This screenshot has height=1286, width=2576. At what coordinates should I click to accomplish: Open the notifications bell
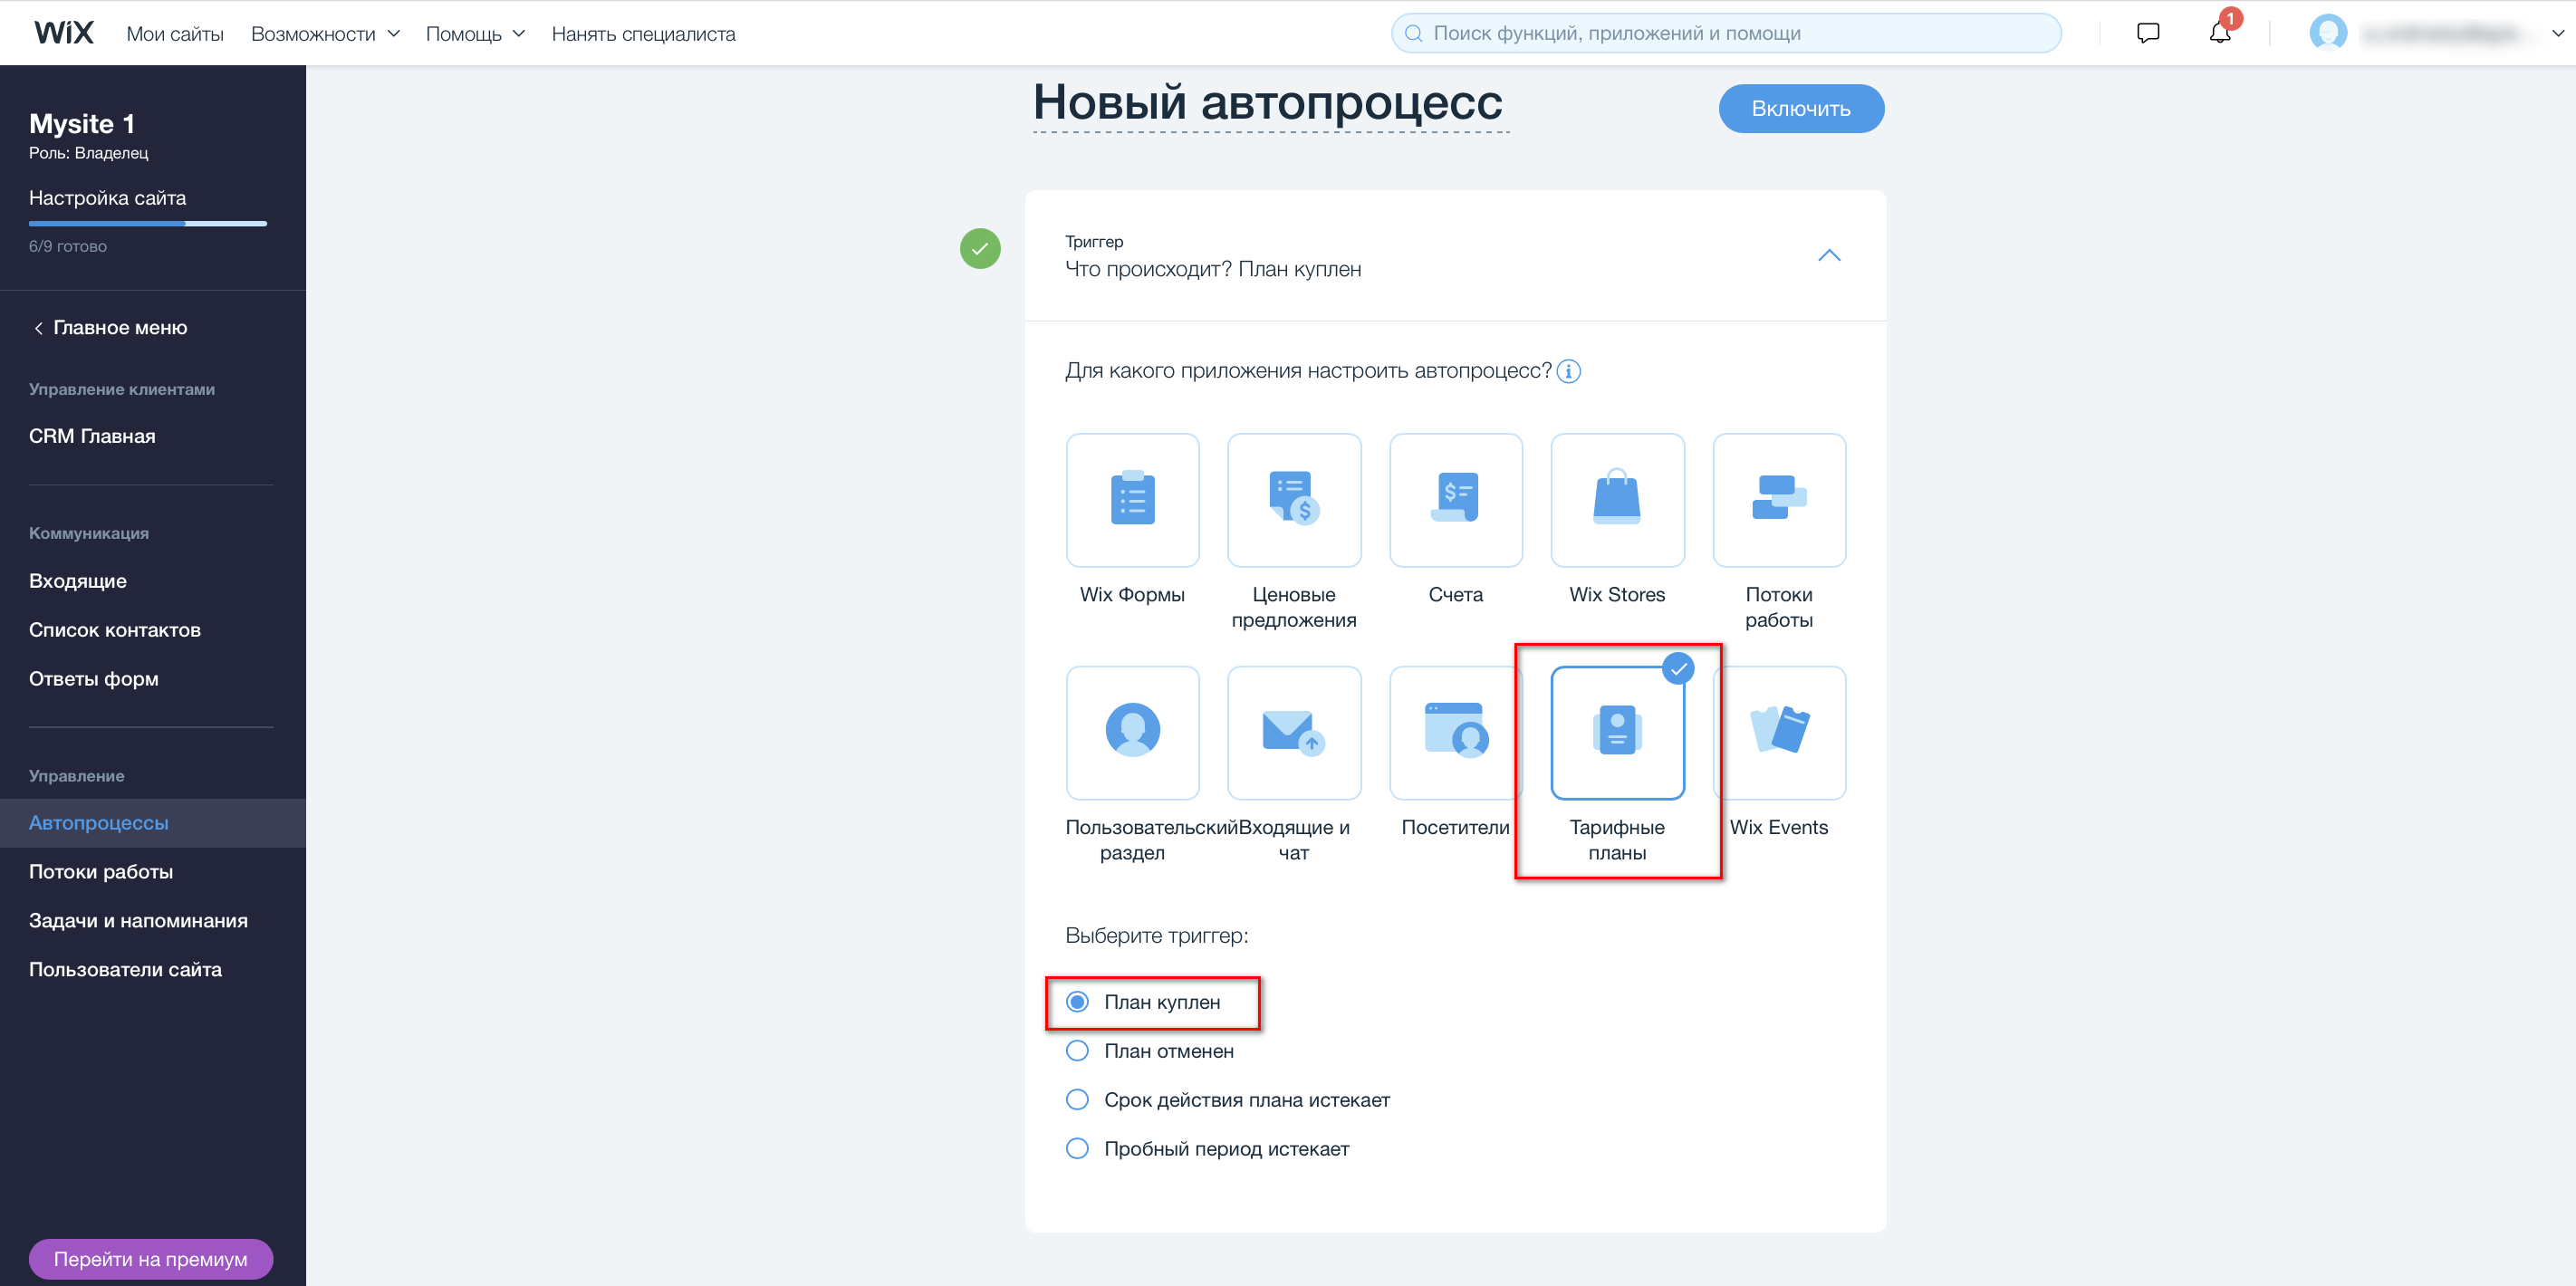click(x=2220, y=33)
